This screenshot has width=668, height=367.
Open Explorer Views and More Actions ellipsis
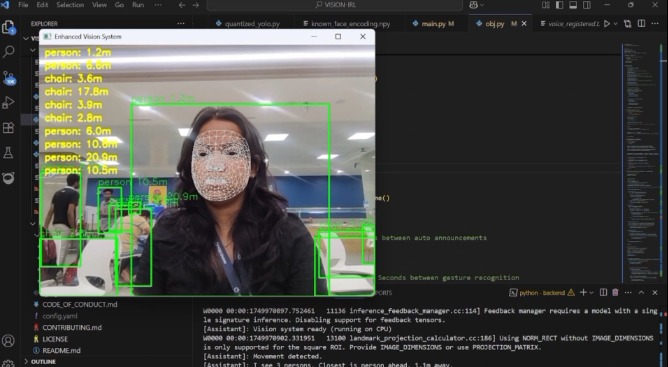[x=181, y=24]
